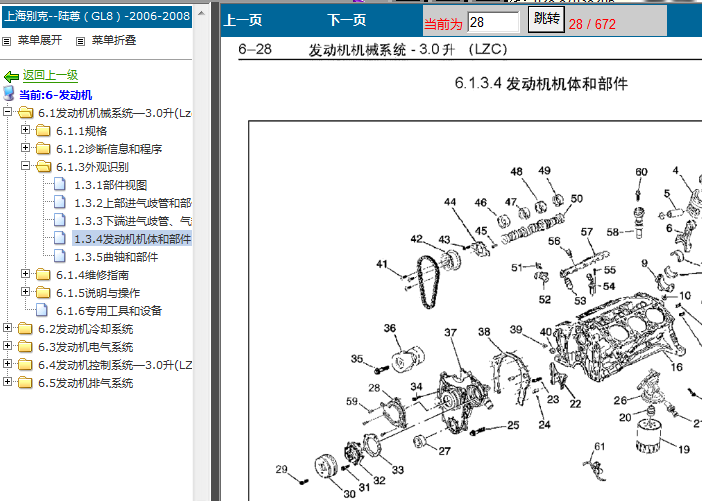
Task: Click the computer icon beside 当前:6-发动机
Action: [9, 94]
